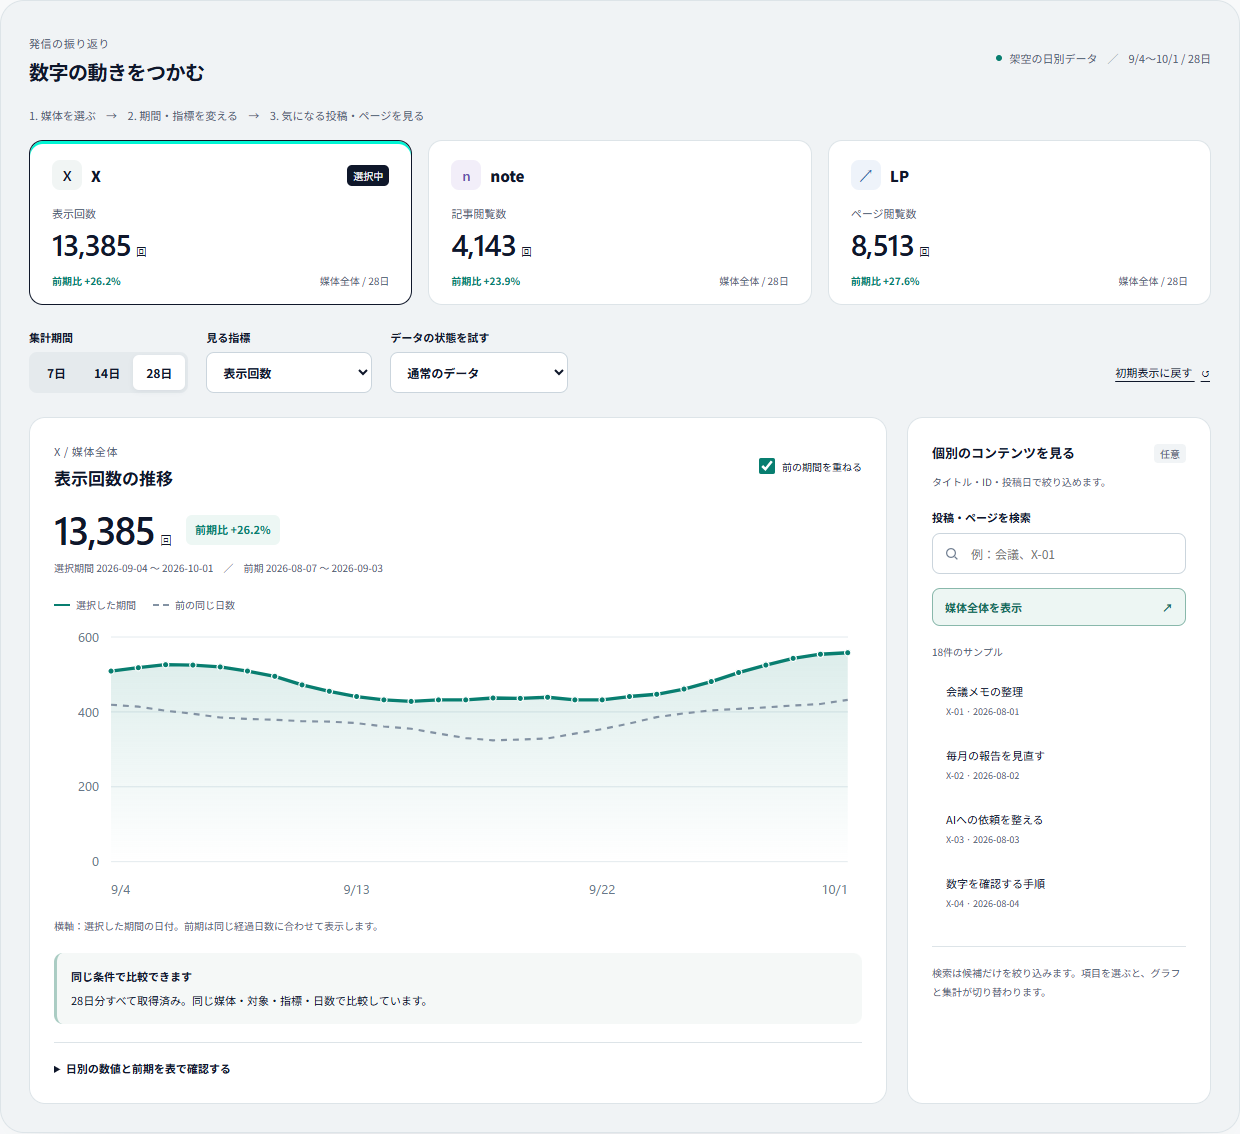Focus the 投稿・ページを検索 search field
Image resolution: width=1240 pixels, height=1134 pixels.
[1059, 553]
